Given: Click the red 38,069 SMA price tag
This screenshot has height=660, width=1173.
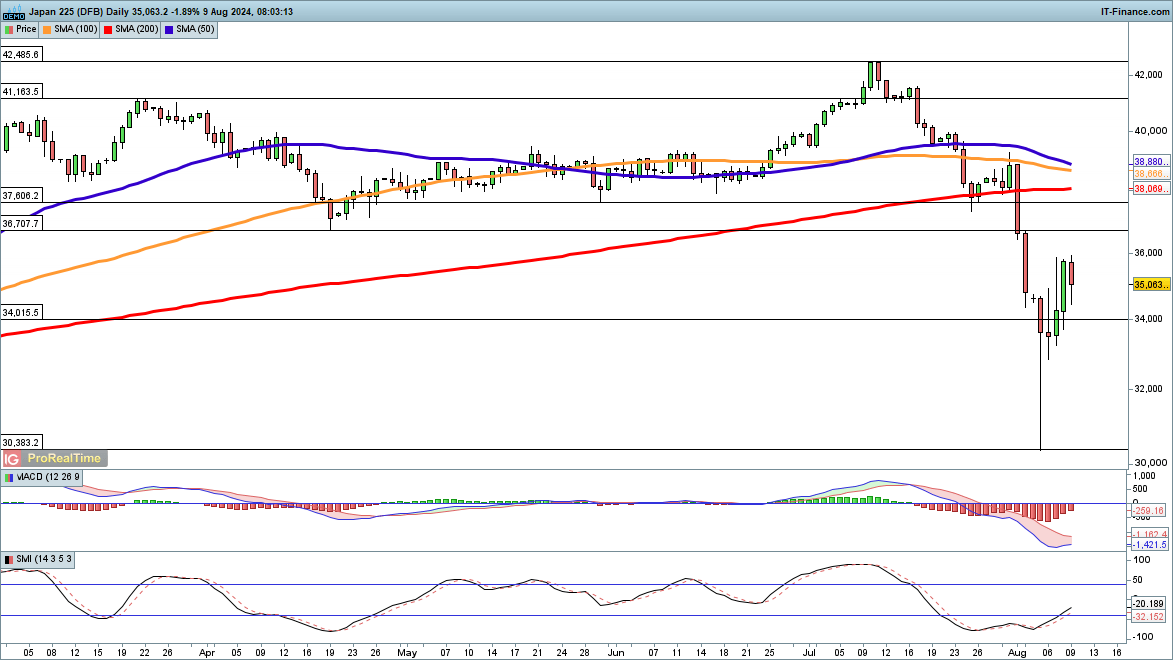Looking at the screenshot, I should [1151, 188].
